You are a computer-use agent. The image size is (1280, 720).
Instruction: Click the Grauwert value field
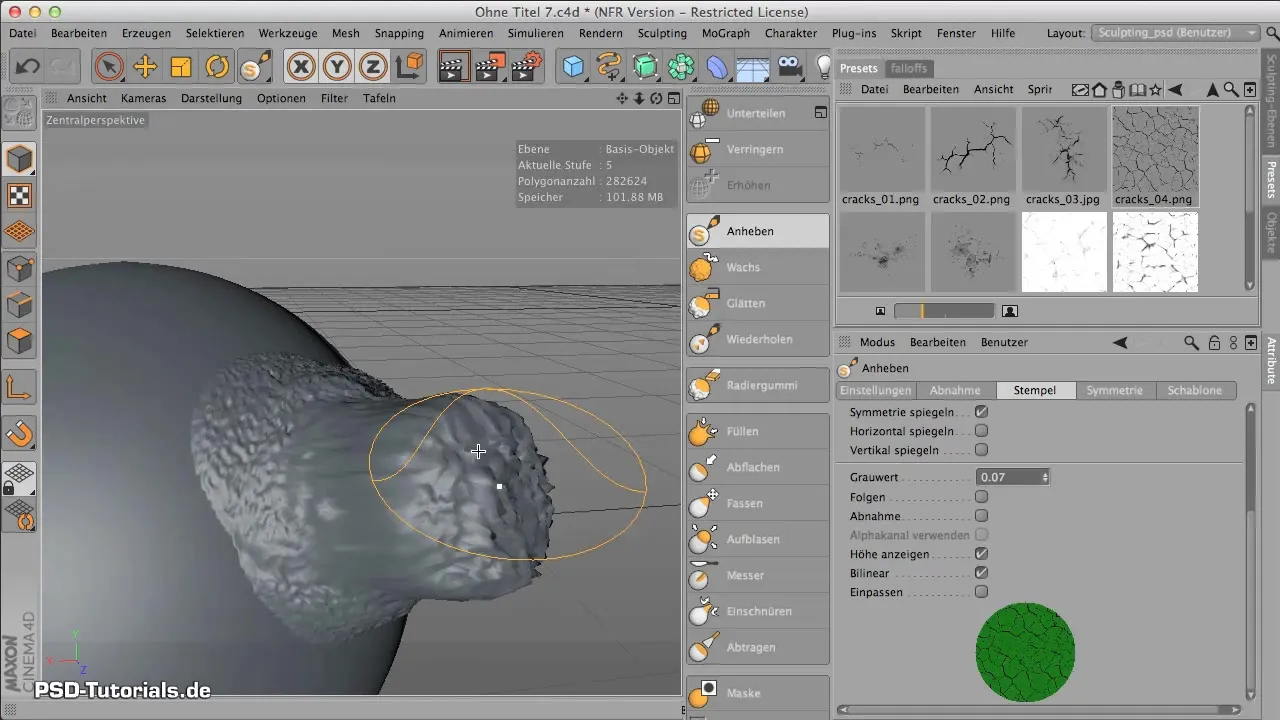tap(1008, 477)
